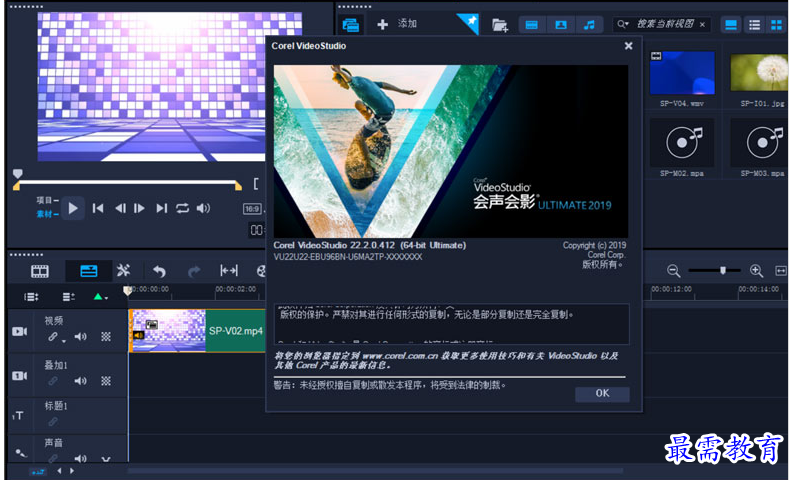Screen dimensions: 789x480
Task: Clear the library search text
Action: (702, 24)
